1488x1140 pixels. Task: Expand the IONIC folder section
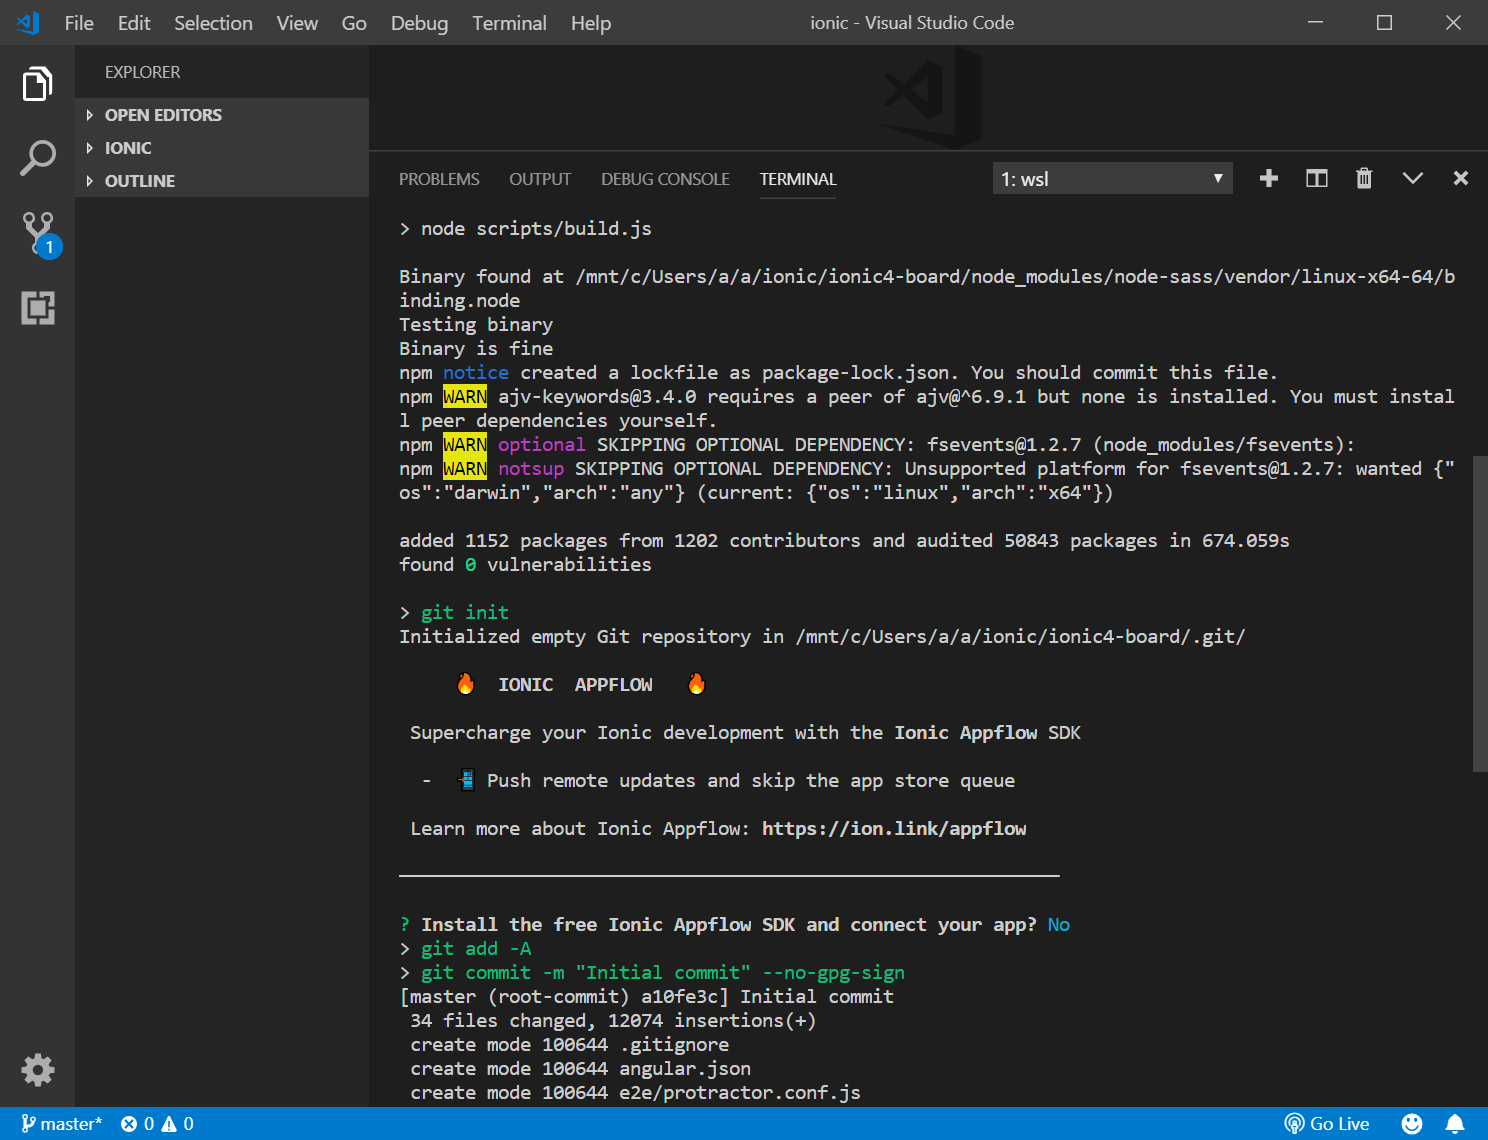click(x=128, y=148)
